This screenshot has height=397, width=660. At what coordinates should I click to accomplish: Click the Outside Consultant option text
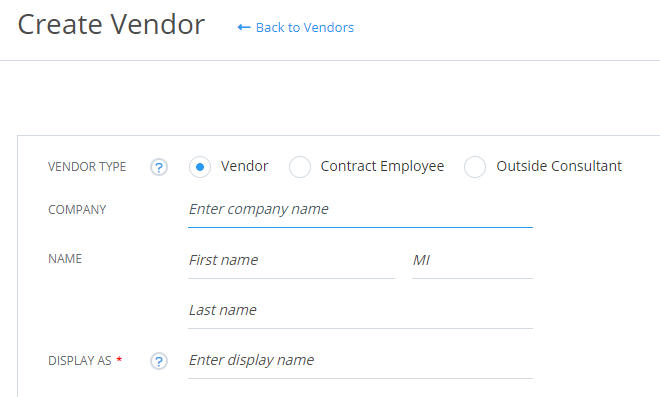(x=559, y=166)
